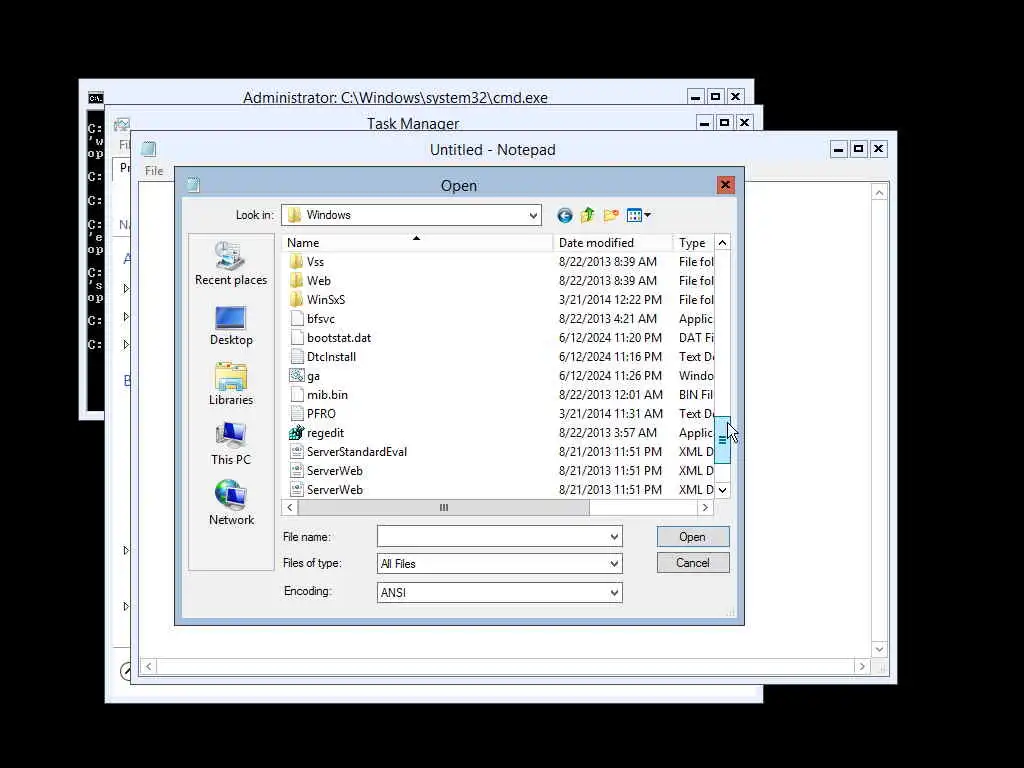Select Recent places in sidebar
Viewport: 1024px width, 768px height.
click(231, 264)
